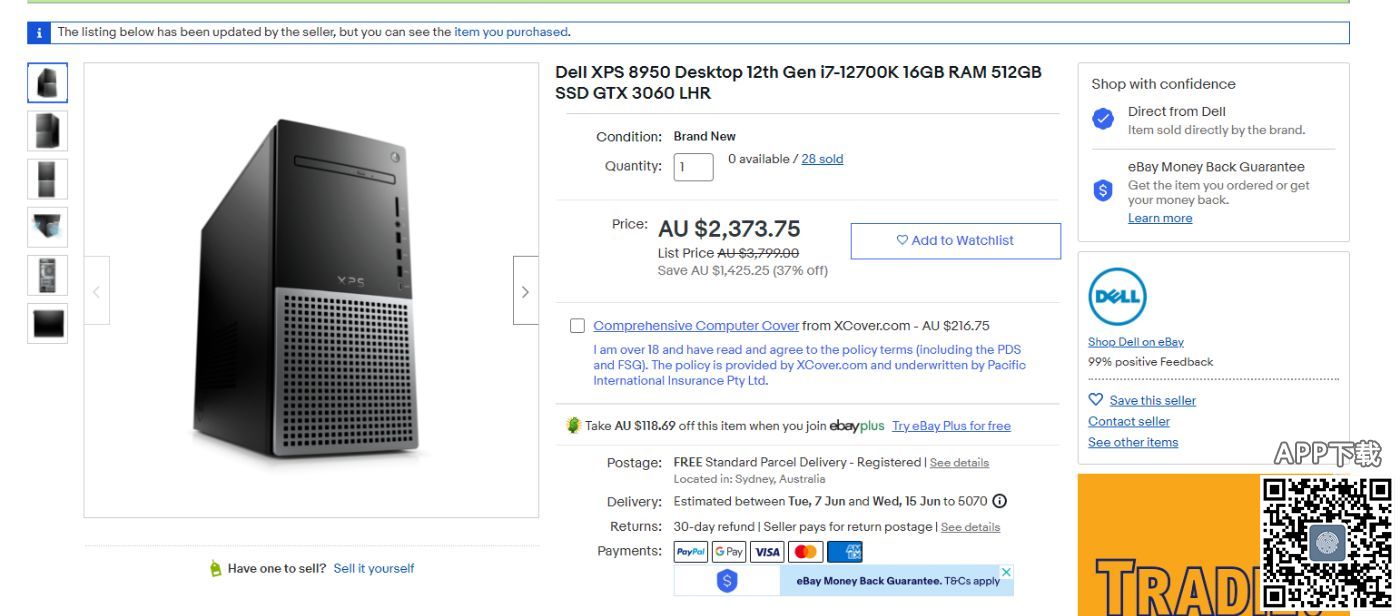
Task: Select the last product thumbnail
Action: tap(47, 324)
